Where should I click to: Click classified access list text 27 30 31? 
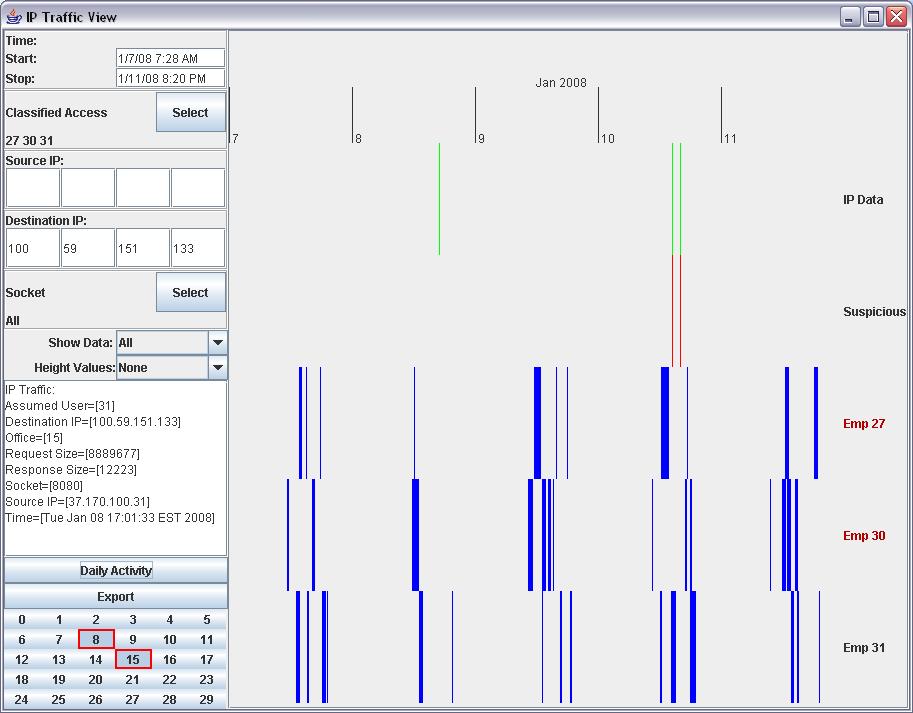(x=30, y=140)
